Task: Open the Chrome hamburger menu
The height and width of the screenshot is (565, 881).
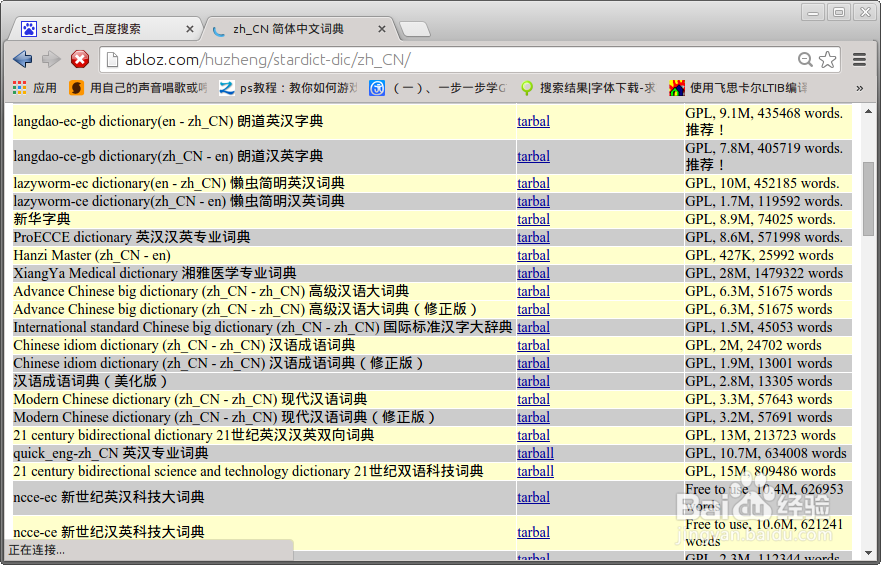Action: click(859, 60)
